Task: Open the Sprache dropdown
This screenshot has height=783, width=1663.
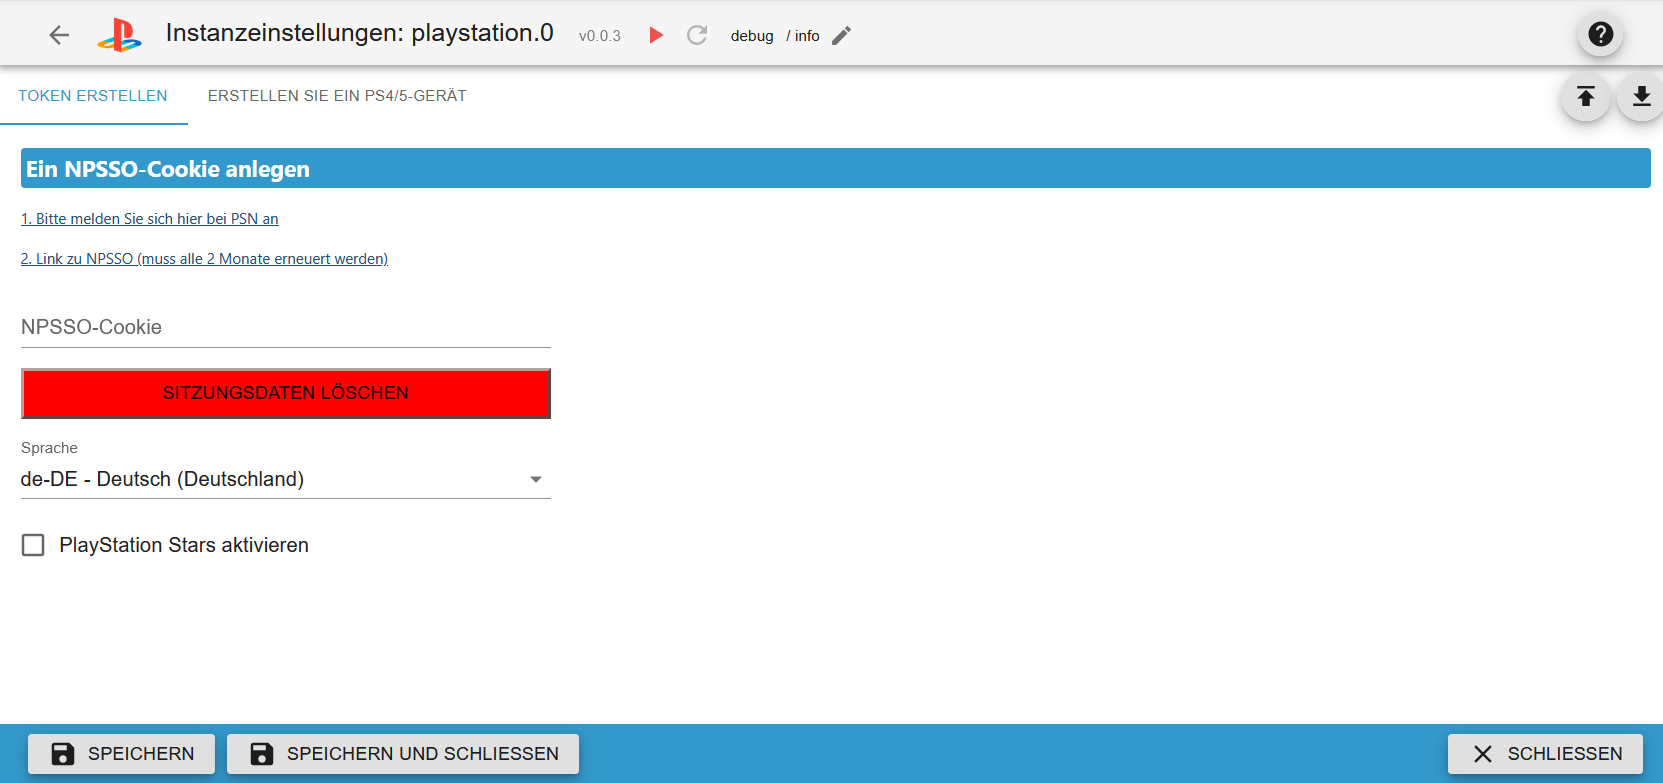Action: 286,479
